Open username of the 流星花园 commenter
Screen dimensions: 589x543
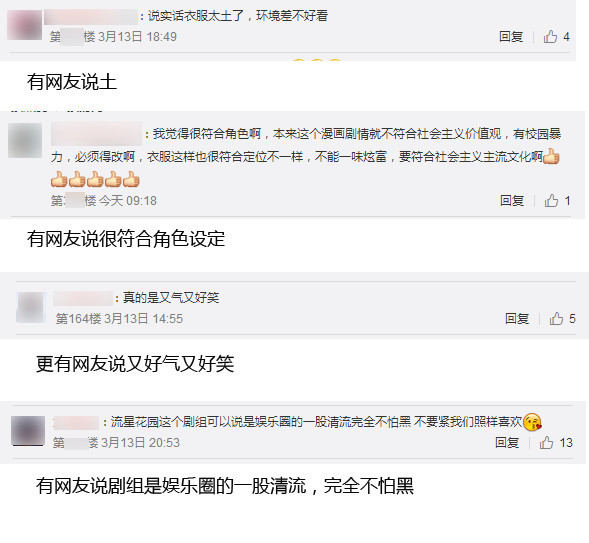[76, 423]
